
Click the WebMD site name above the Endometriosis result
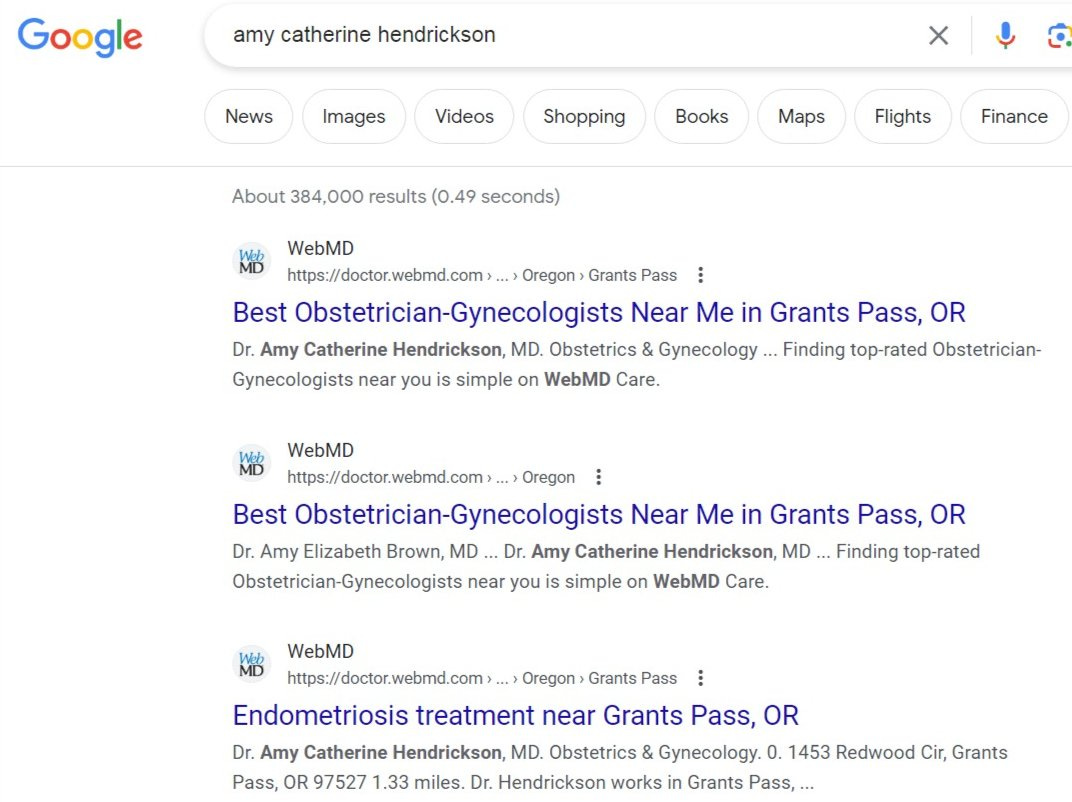click(321, 651)
